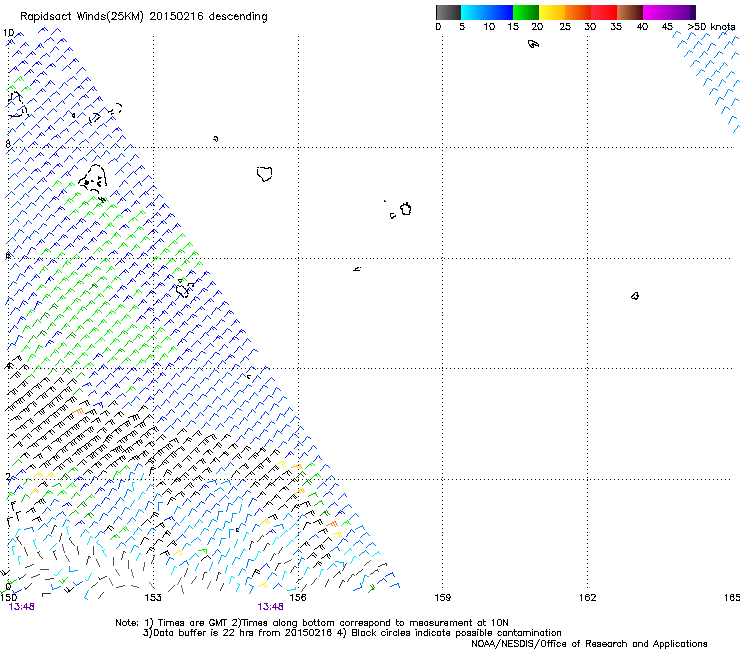Click the note line 'Times are GMT'
The image size is (740, 650).
pyautogui.click(x=192, y=623)
